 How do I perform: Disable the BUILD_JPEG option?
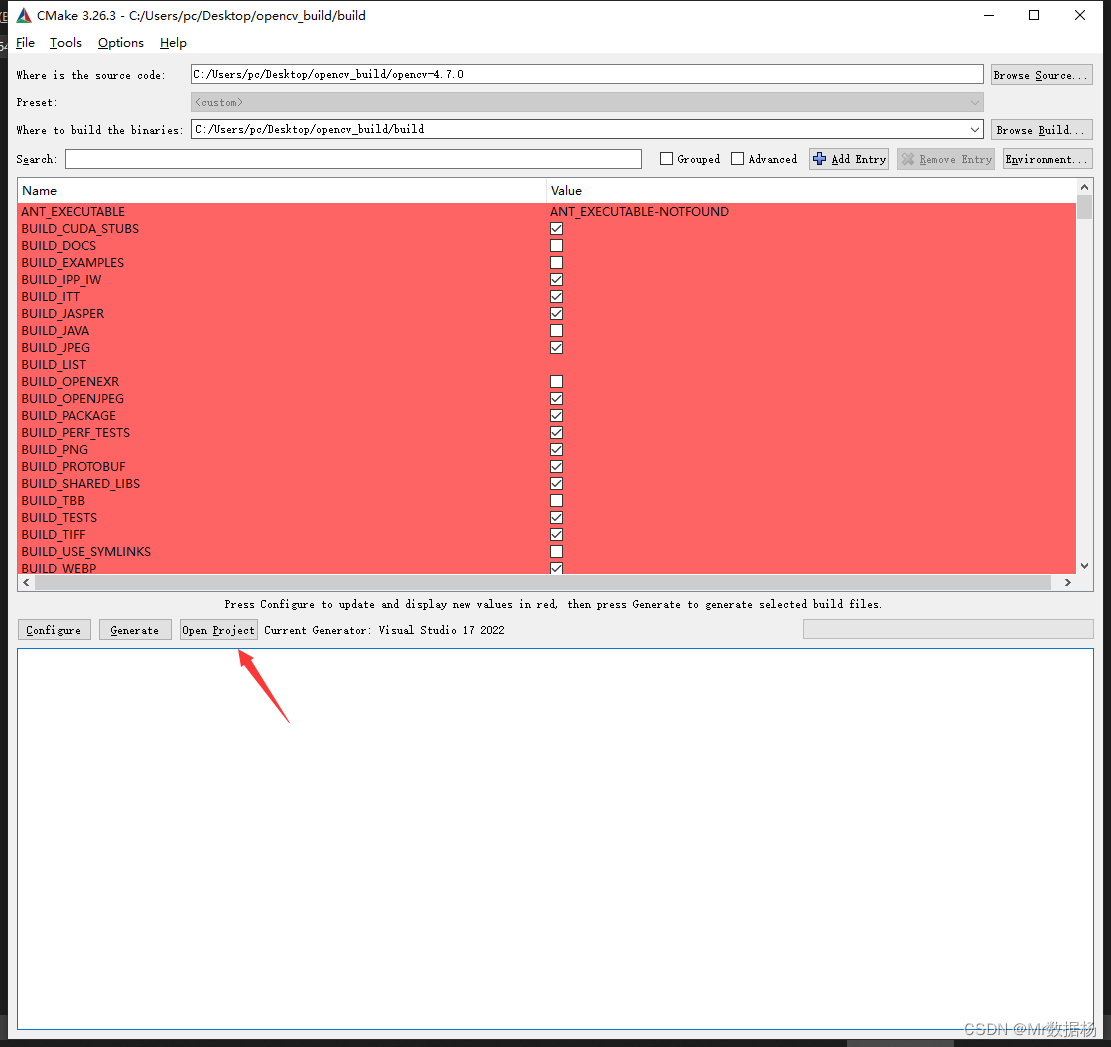(x=556, y=347)
